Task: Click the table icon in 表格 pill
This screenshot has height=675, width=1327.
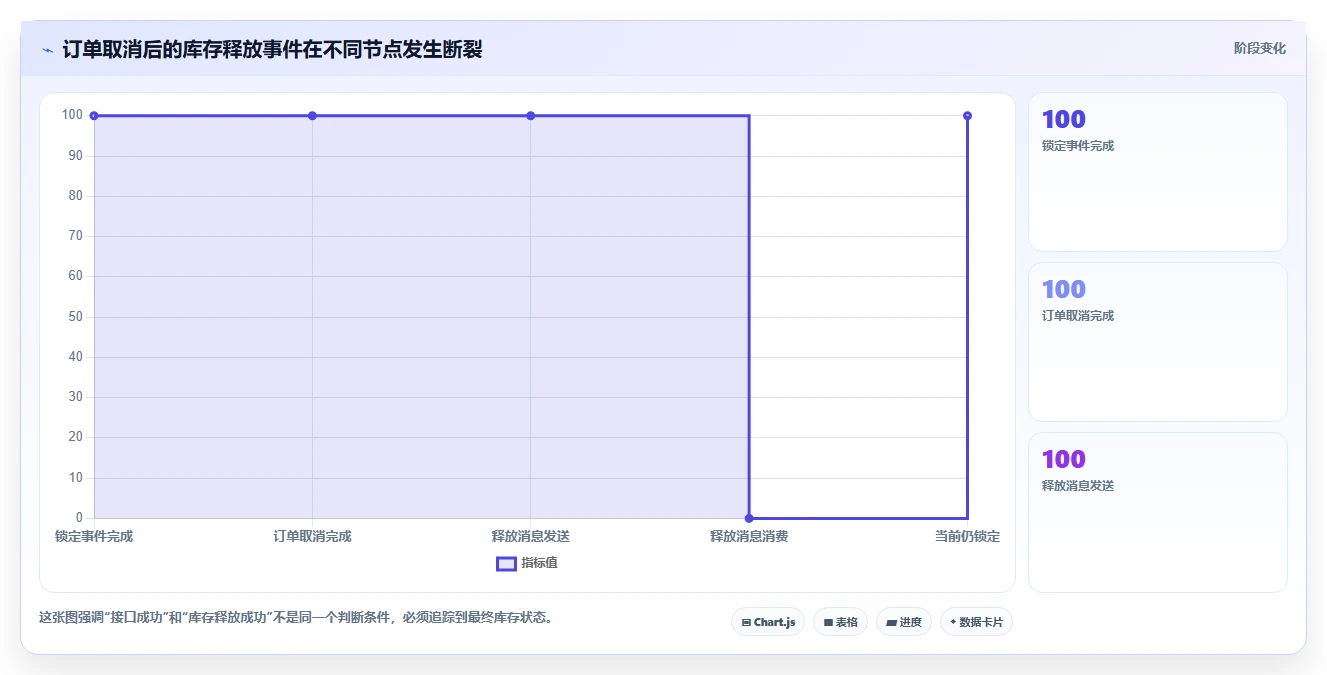Action: coord(828,622)
